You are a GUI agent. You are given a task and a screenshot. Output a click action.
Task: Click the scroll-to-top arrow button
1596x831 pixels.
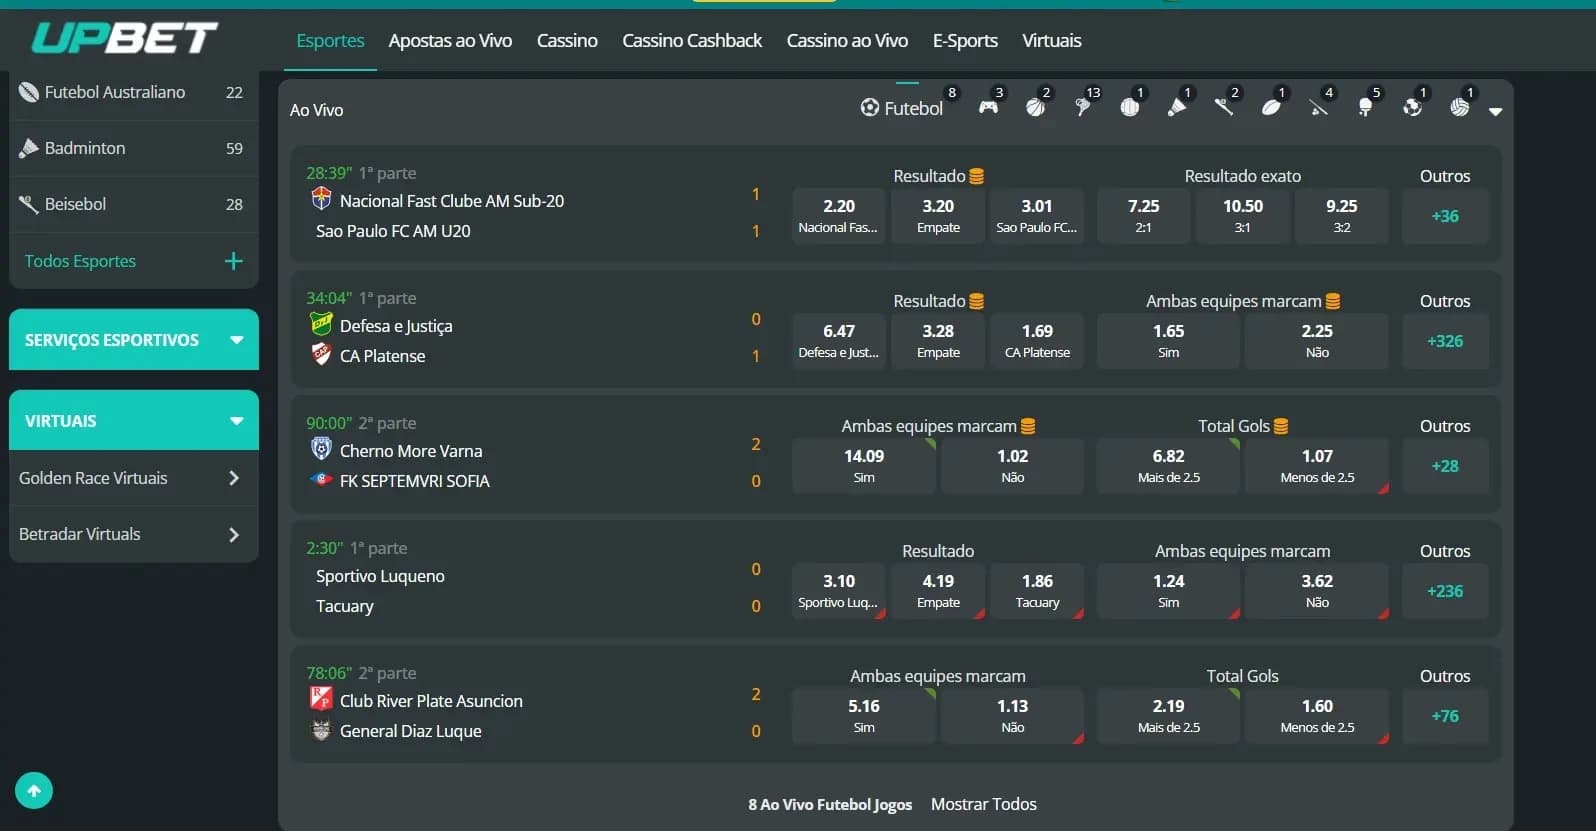click(34, 791)
